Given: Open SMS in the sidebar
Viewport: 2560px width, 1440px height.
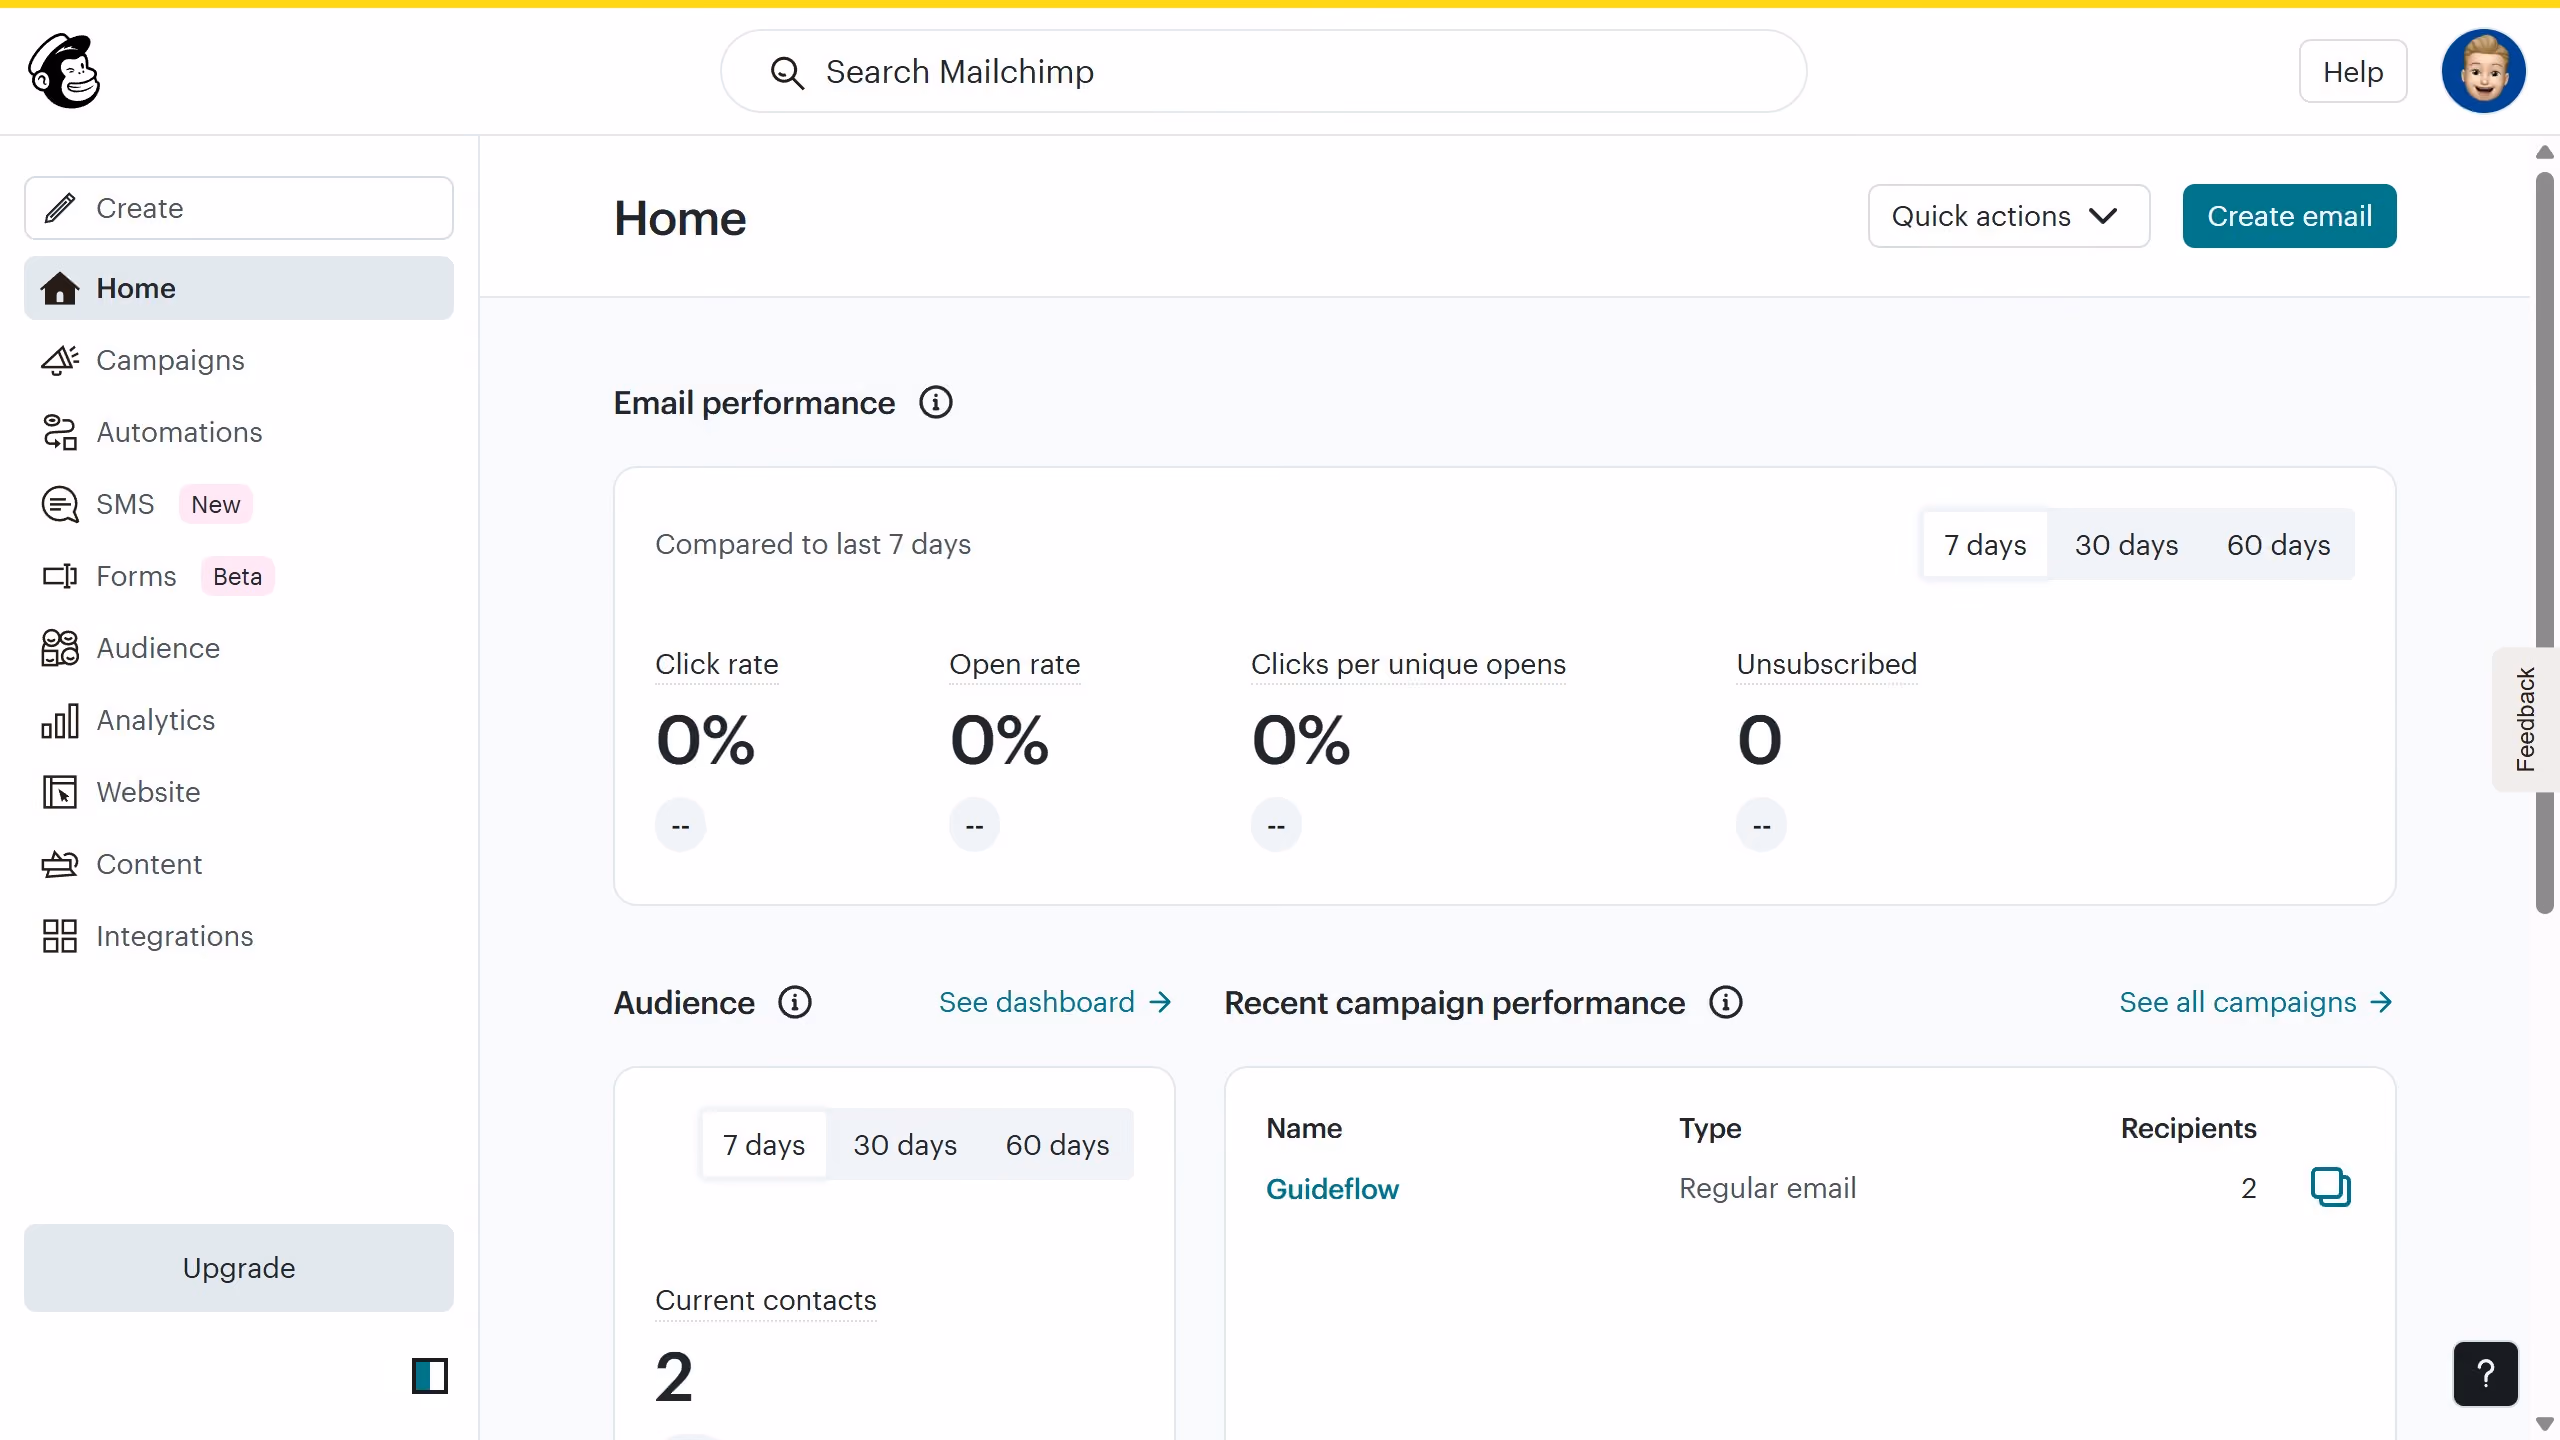Looking at the screenshot, I should [239, 504].
